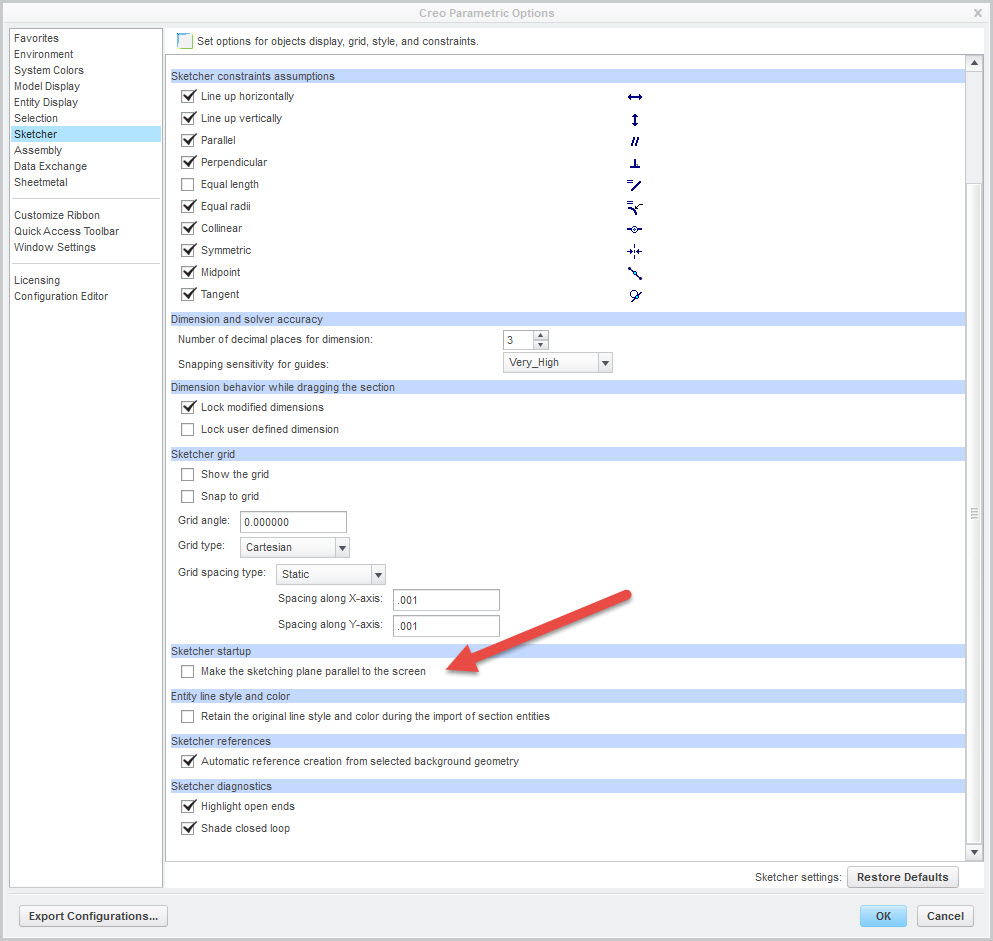Enable Snap to grid

click(x=187, y=496)
